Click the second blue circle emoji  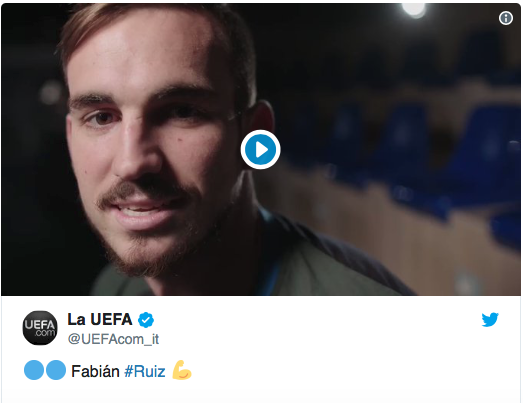point(56,370)
